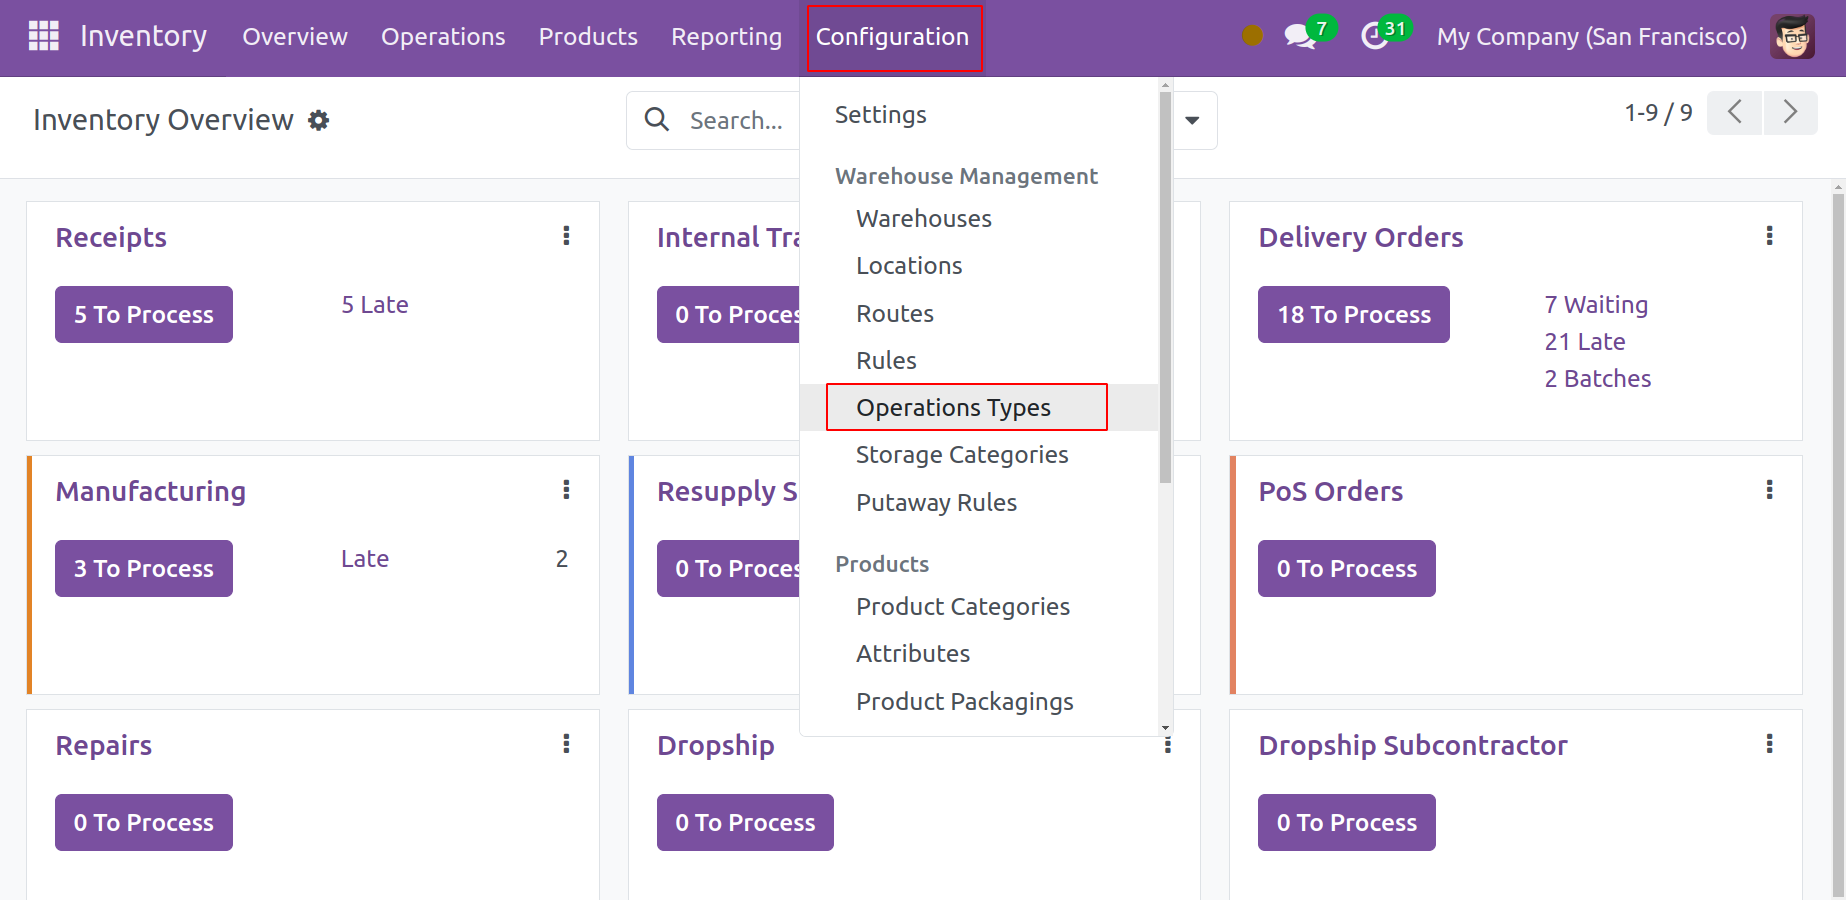The image size is (1846, 900).
Task: Open the Dropship Subcontractor card title
Action: (1413, 746)
